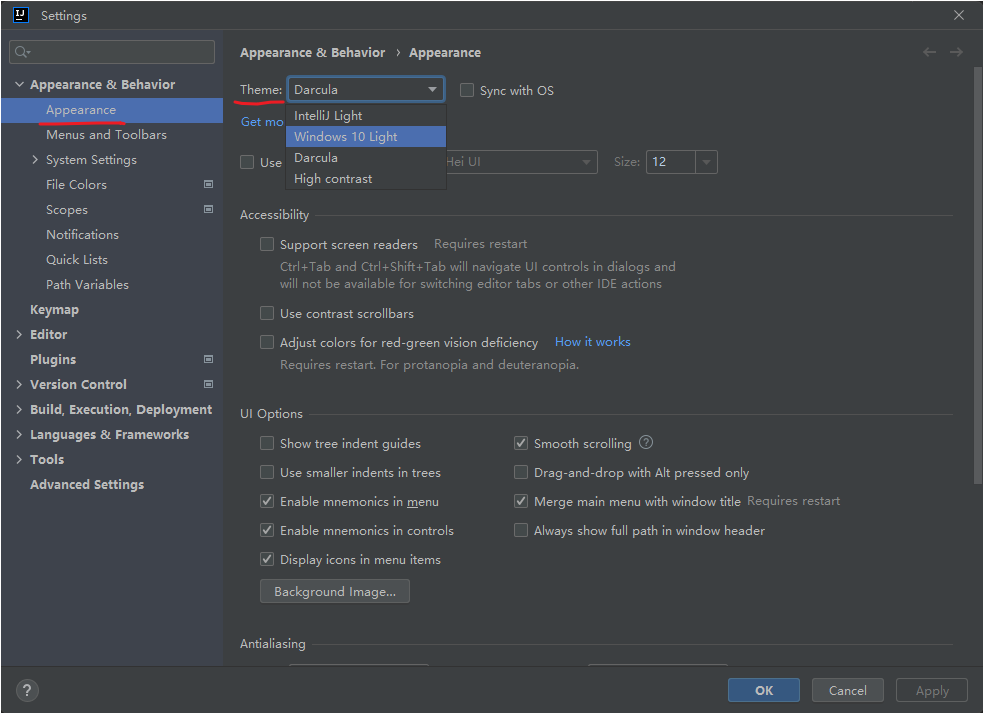
Task: Enable Use contrast scrollbars
Action: click(267, 313)
